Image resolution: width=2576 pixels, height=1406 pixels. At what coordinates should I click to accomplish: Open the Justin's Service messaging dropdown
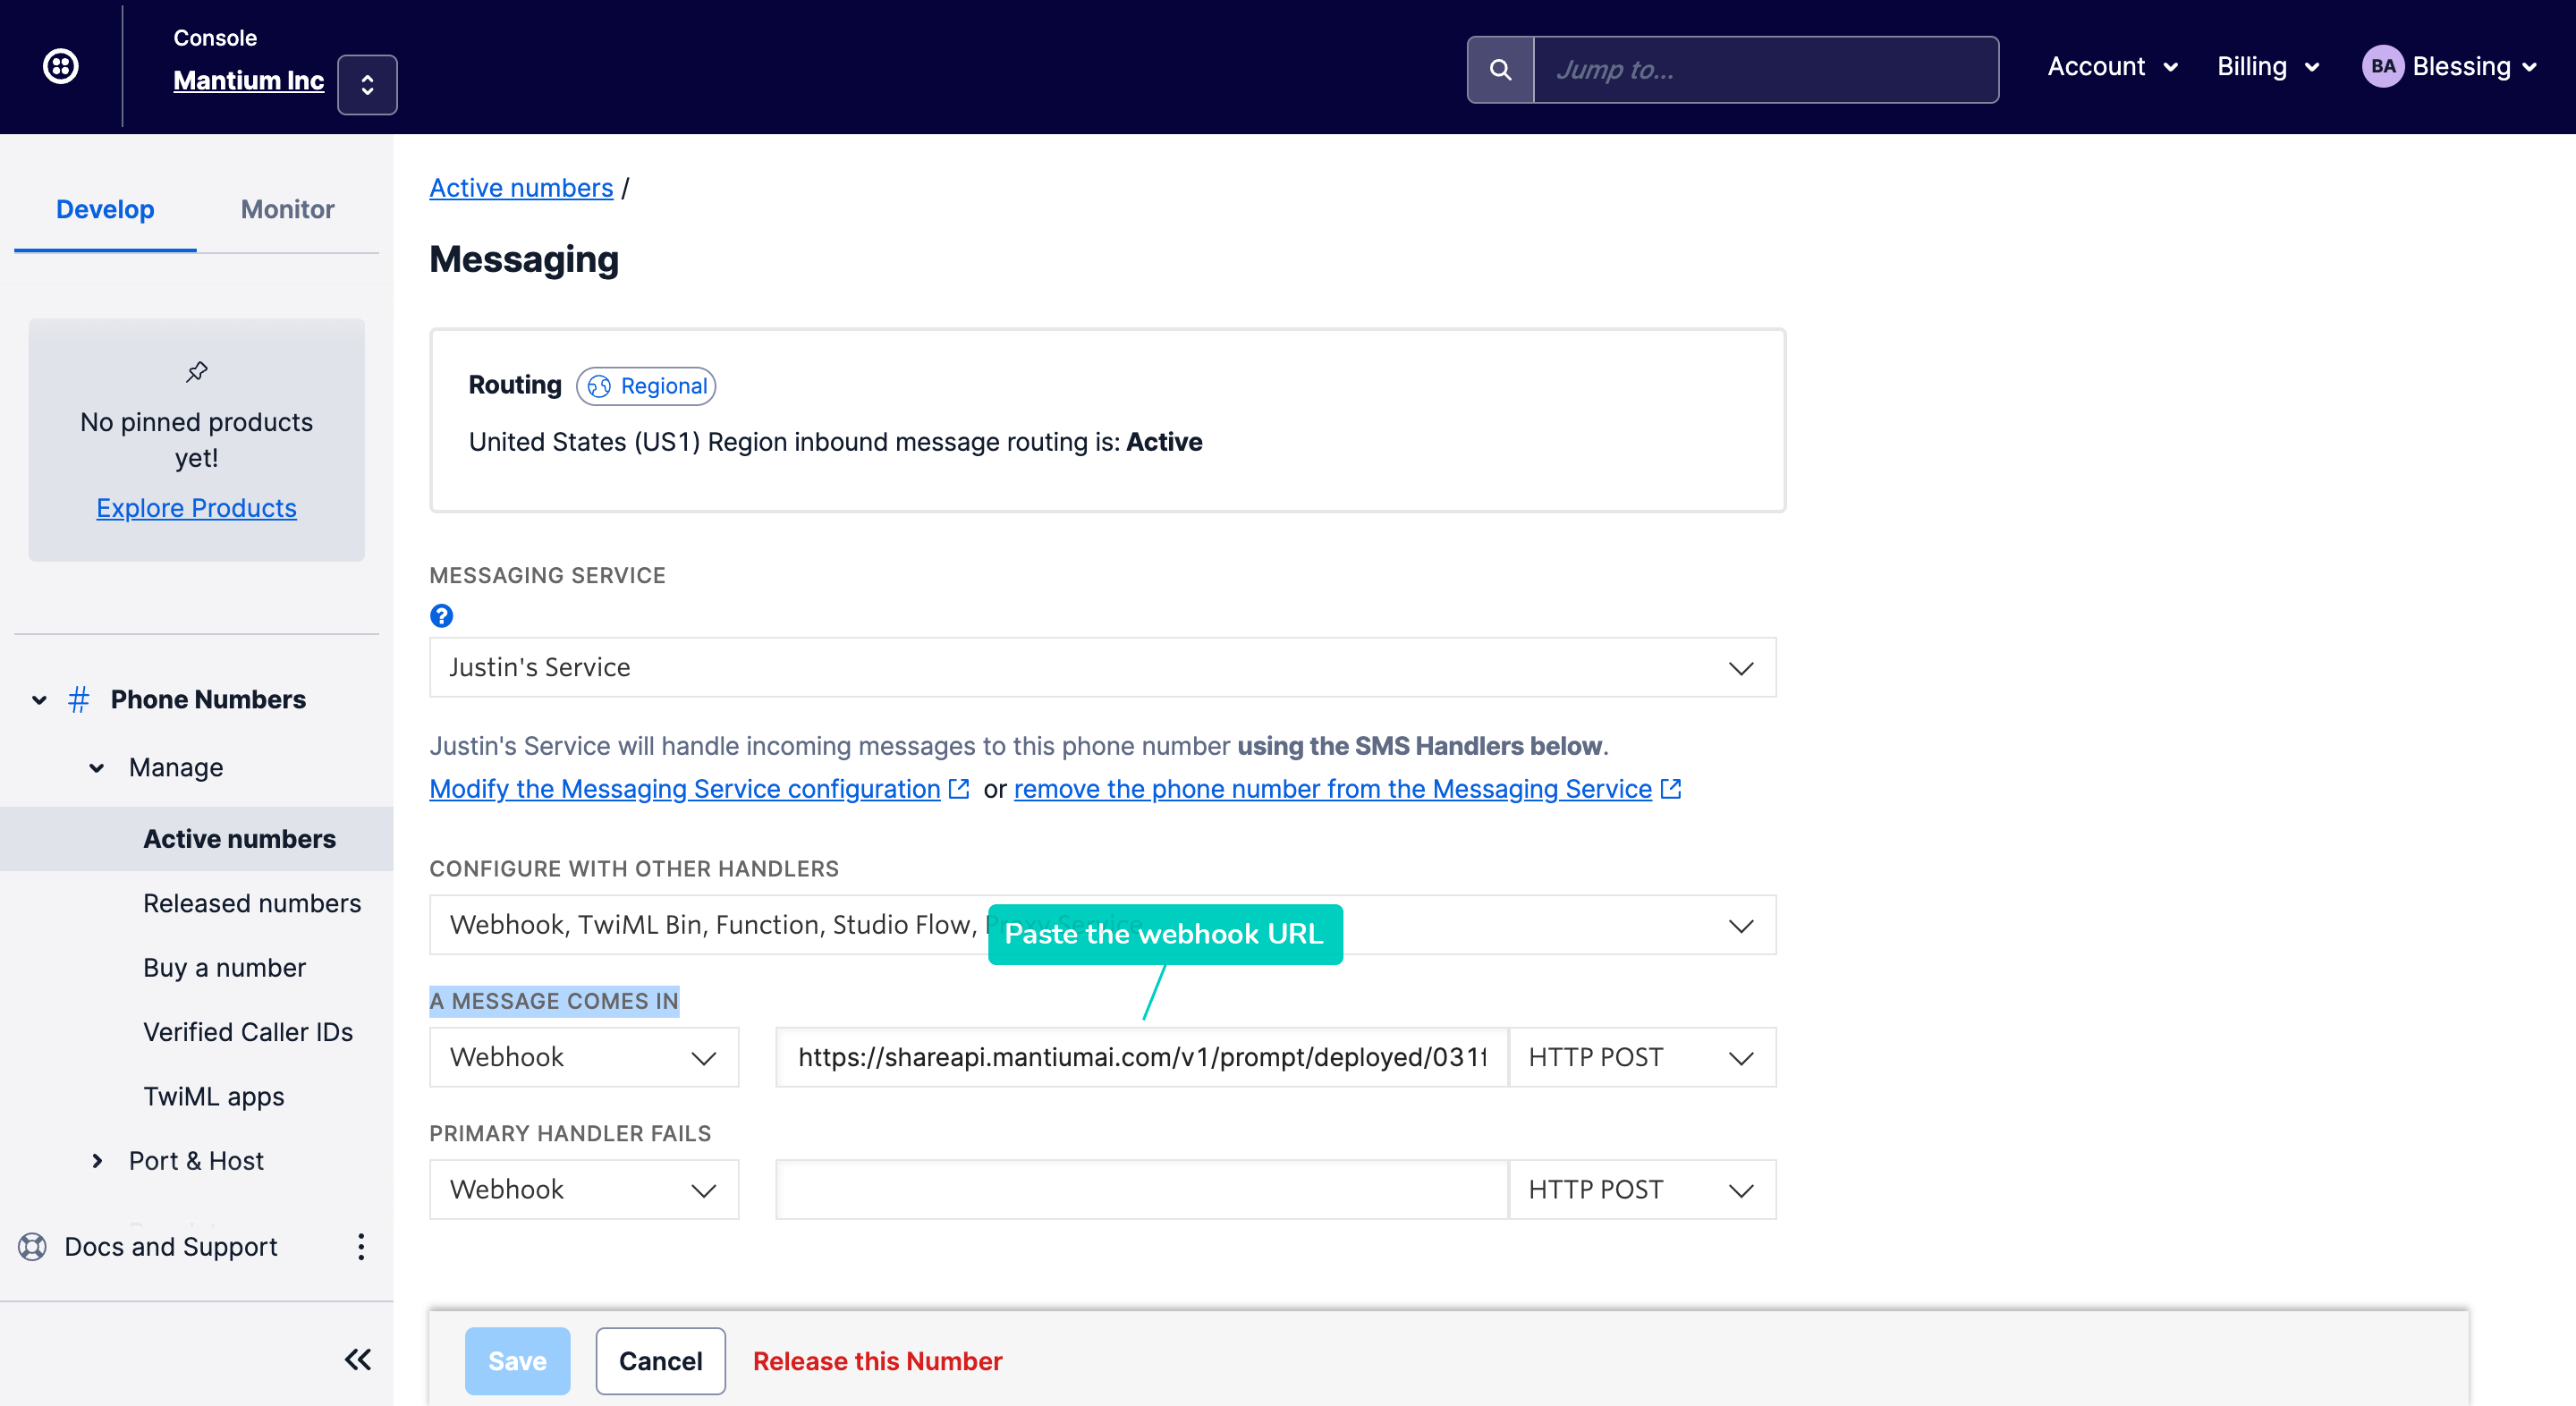click(x=1102, y=667)
